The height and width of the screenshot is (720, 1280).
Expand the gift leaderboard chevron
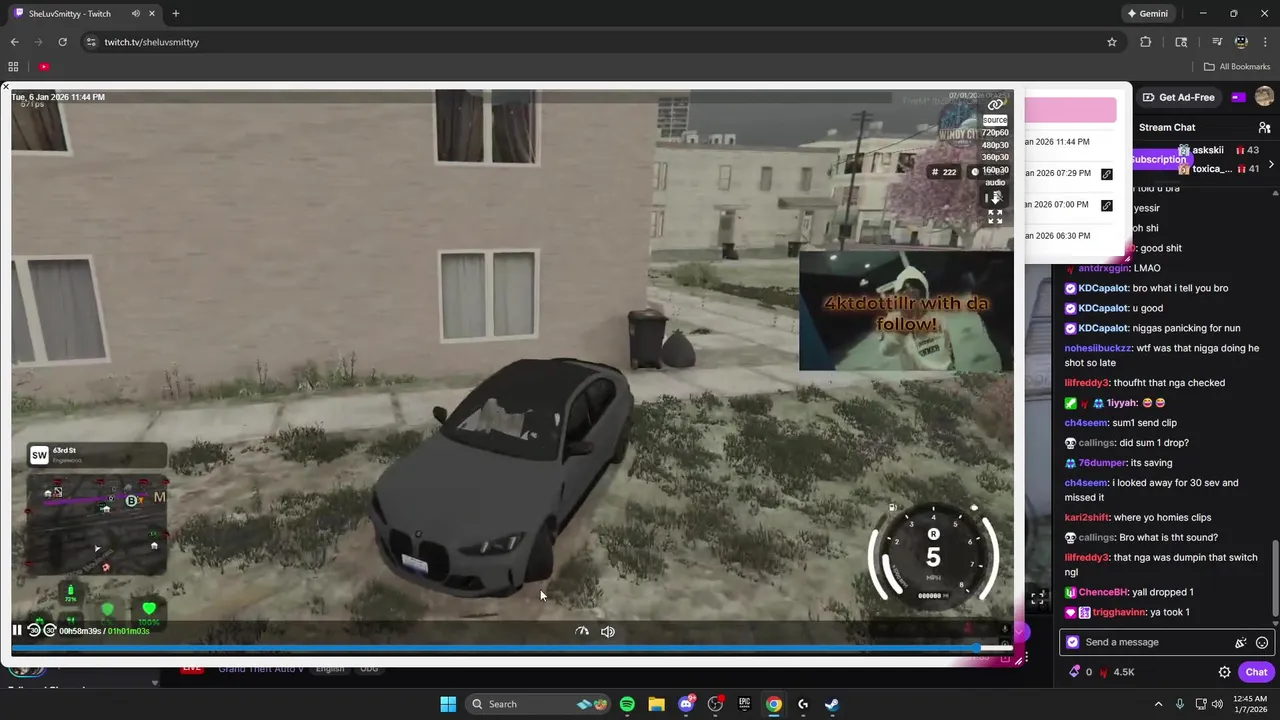pyautogui.click(x=1271, y=164)
